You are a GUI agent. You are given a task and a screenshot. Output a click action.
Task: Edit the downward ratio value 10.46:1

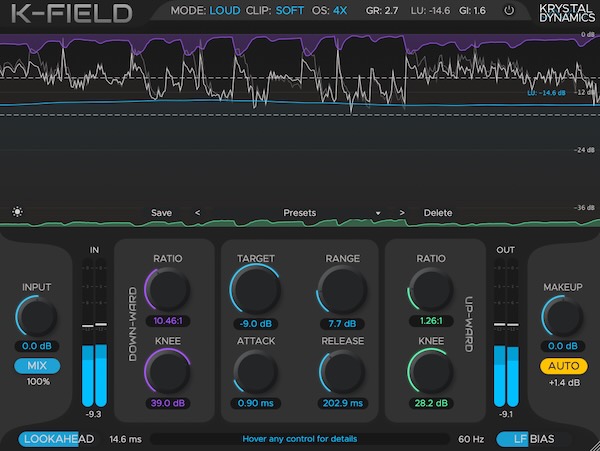(168, 321)
